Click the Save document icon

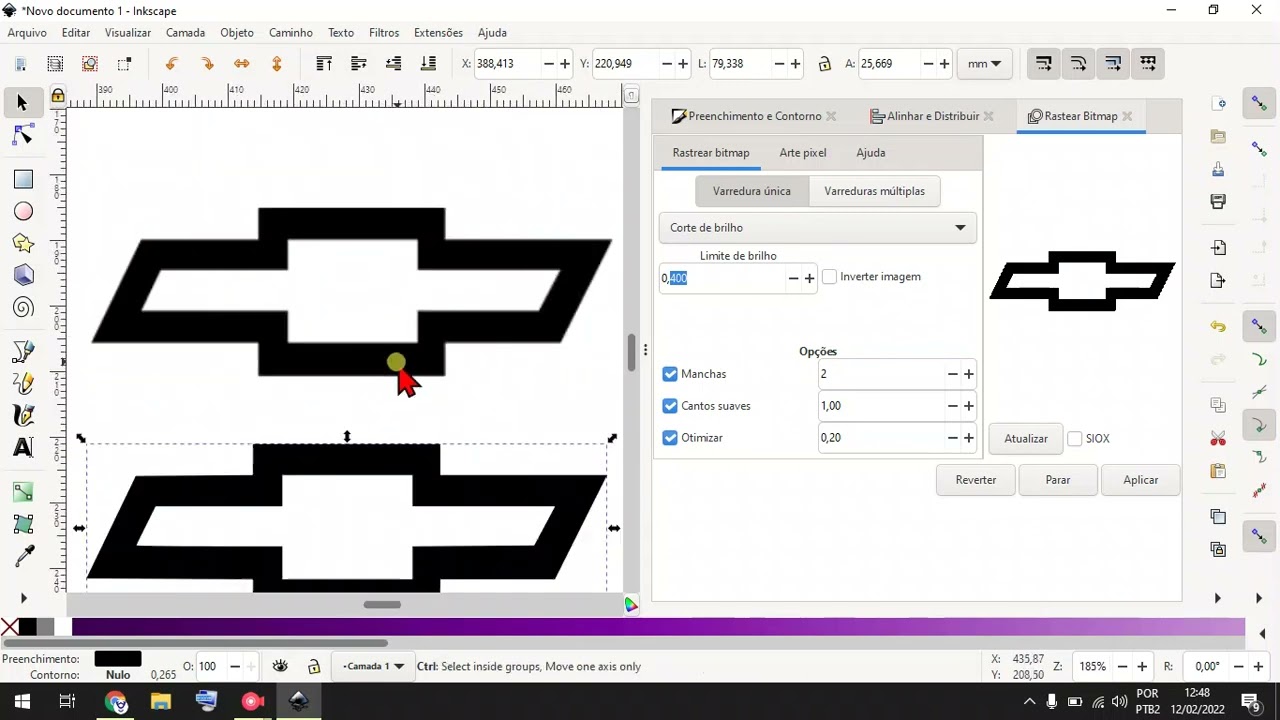tap(1218, 170)
